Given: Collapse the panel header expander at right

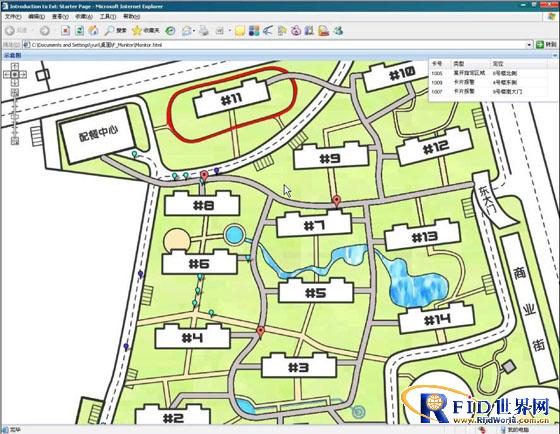Looking at the screenshot, I should click(x=555, y=55).
